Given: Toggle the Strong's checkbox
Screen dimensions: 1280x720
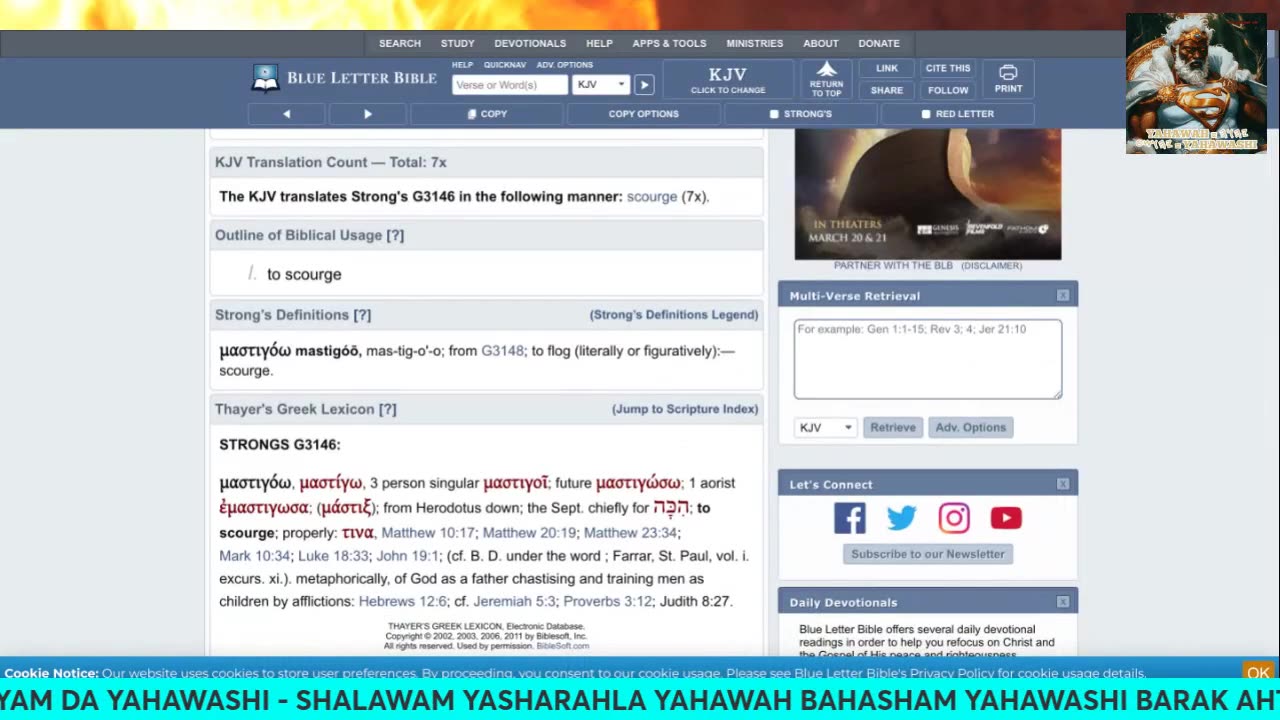Looking at the screenshot, I should (x=774, y=114).
